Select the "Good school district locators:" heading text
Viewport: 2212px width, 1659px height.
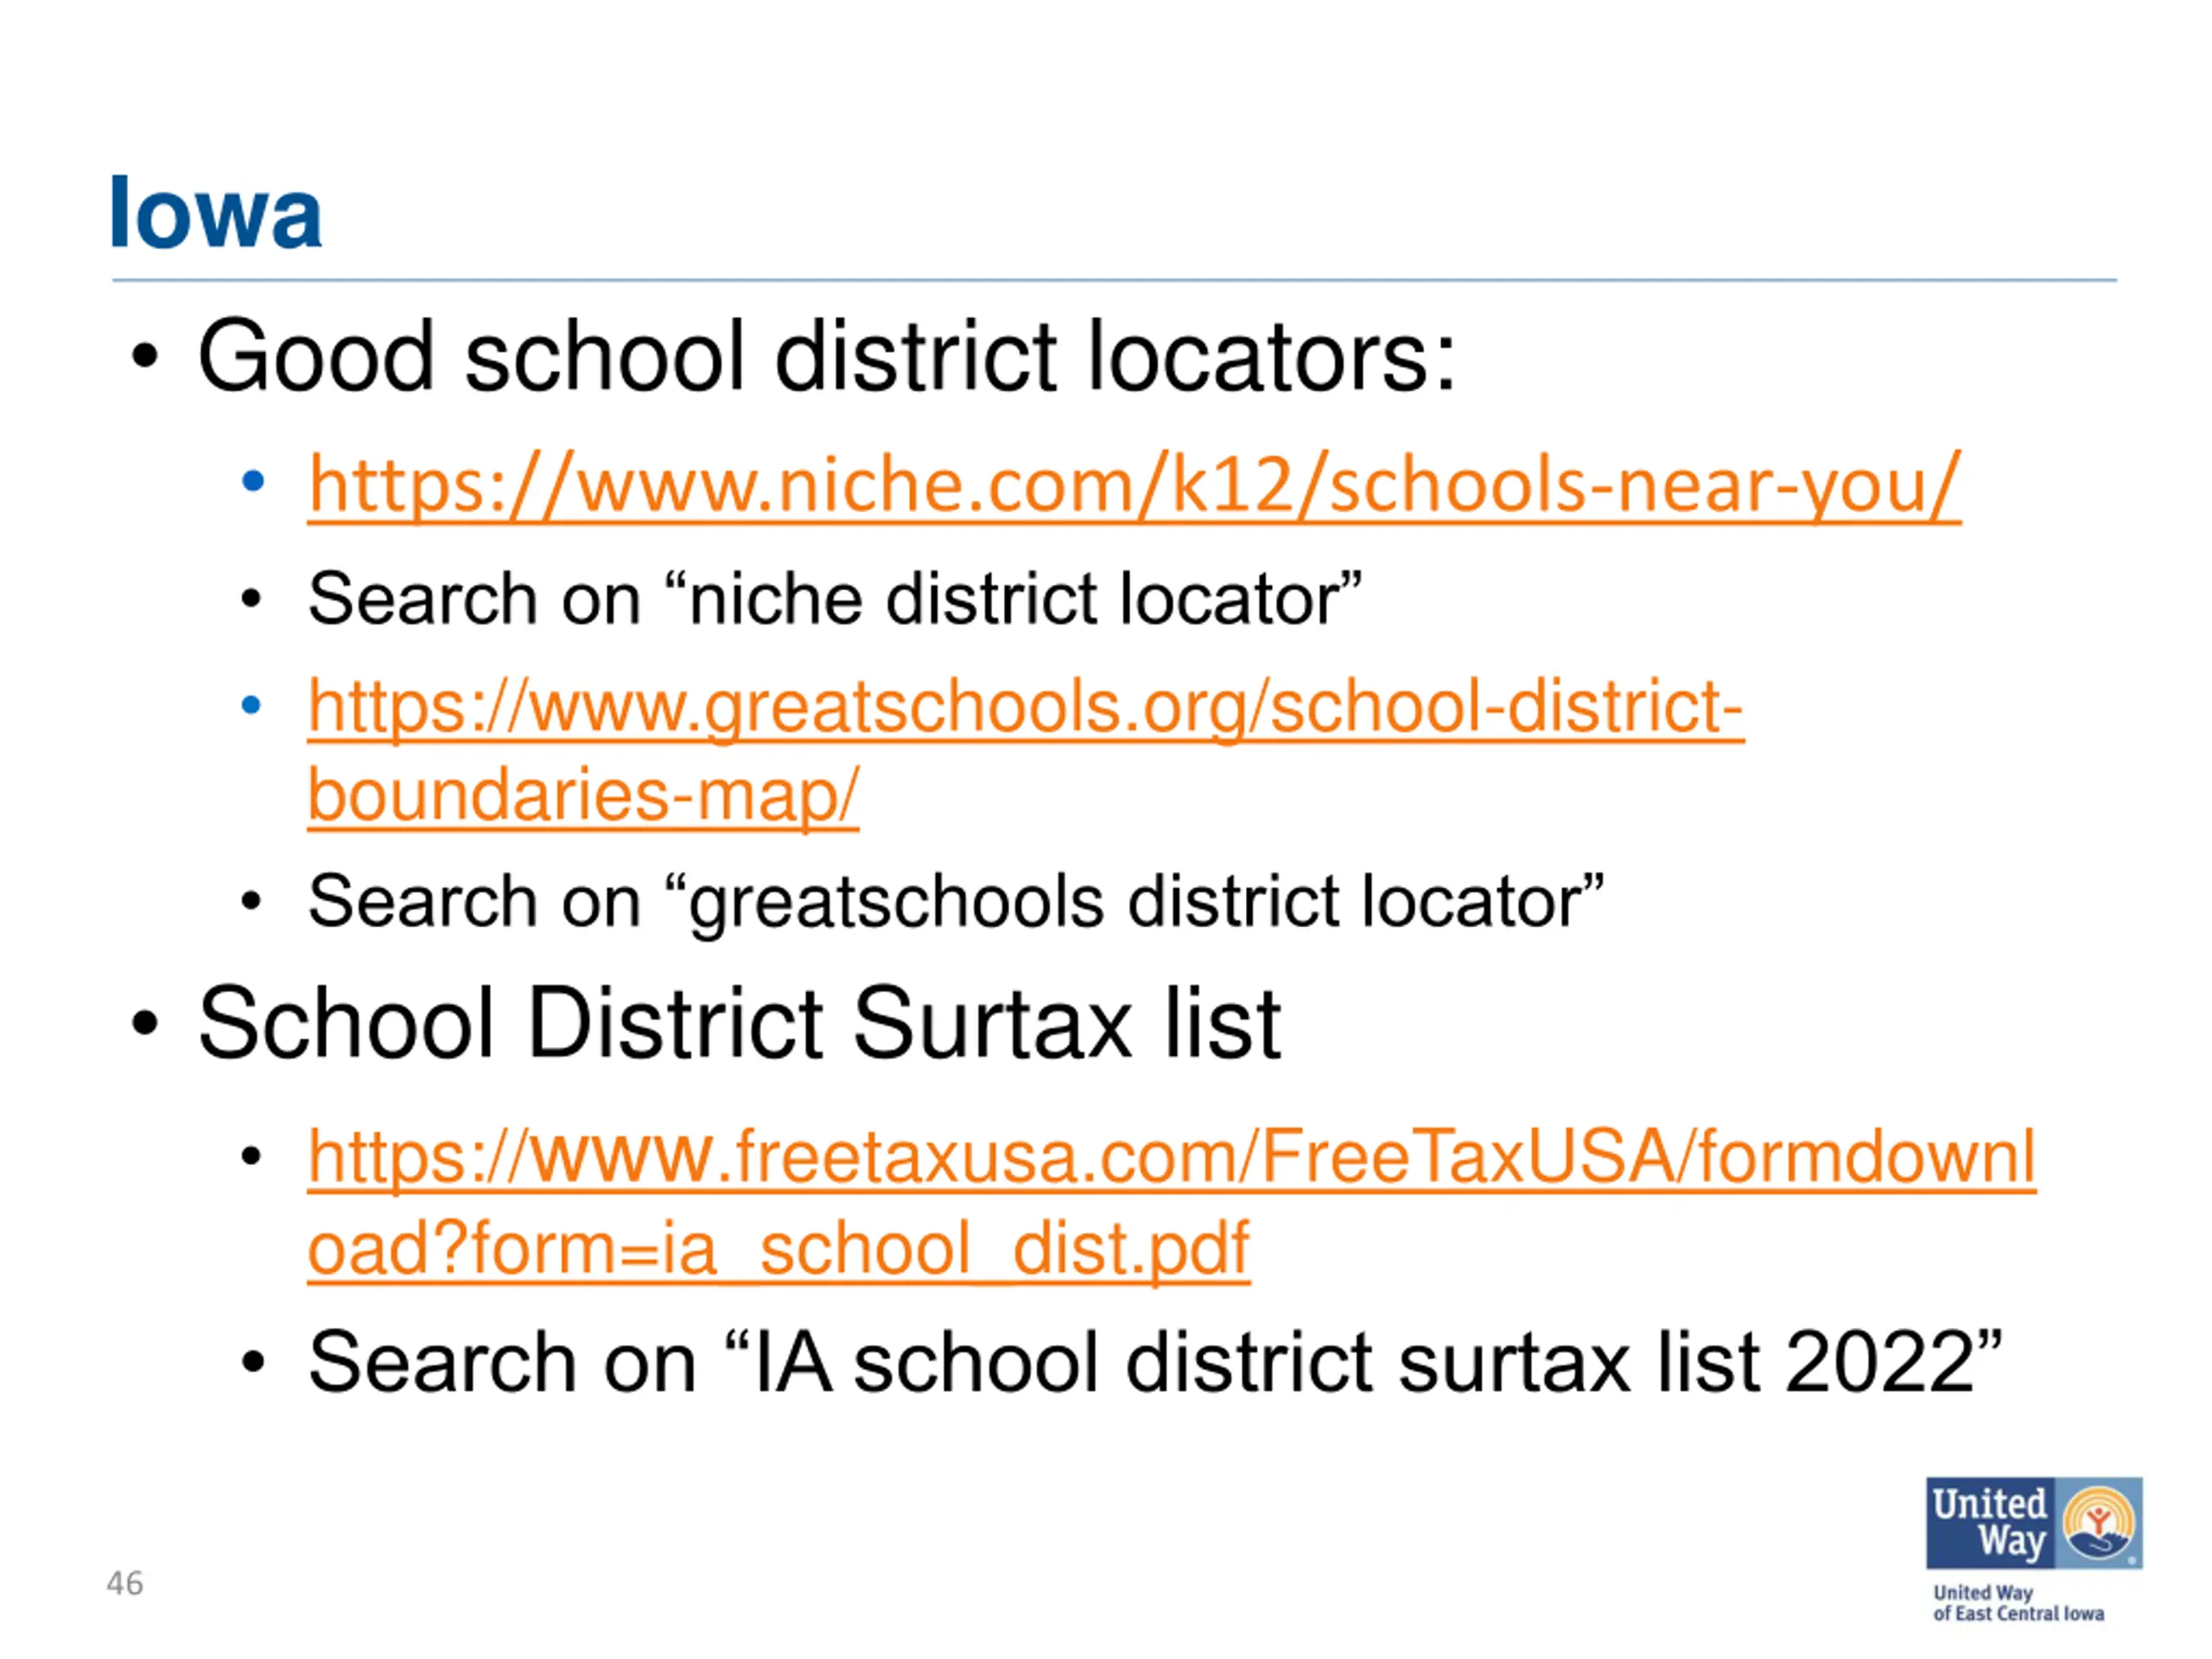827,356
